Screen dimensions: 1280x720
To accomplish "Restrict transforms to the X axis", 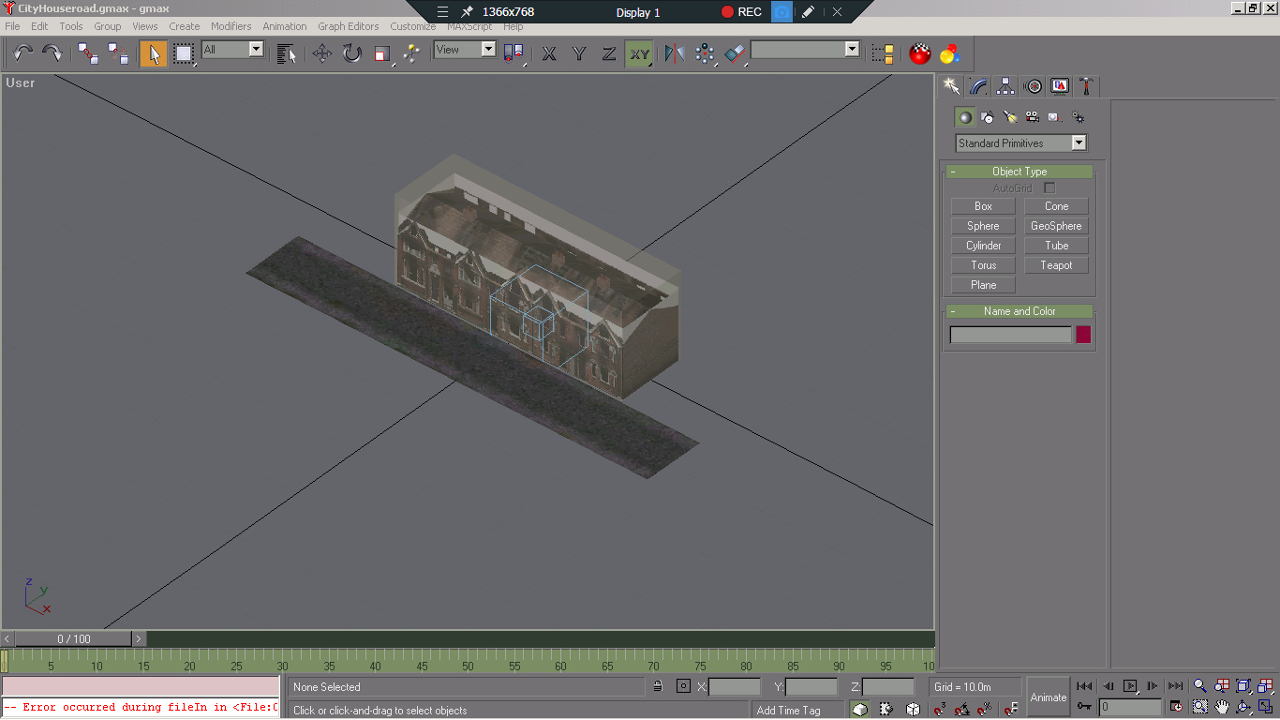I will coord(549,54).
